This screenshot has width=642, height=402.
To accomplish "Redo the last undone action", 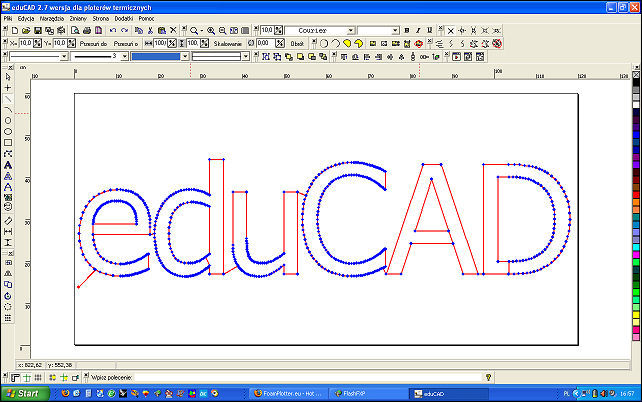I will coord(124,31).
